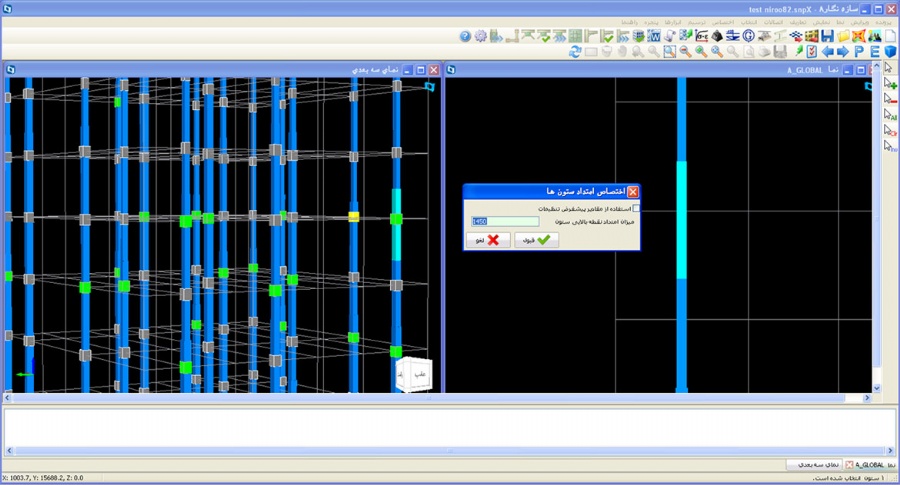Viewport: 900px width, 485px height.
Task: Click the refresh view arrows icon
Action: coord(575,51)
